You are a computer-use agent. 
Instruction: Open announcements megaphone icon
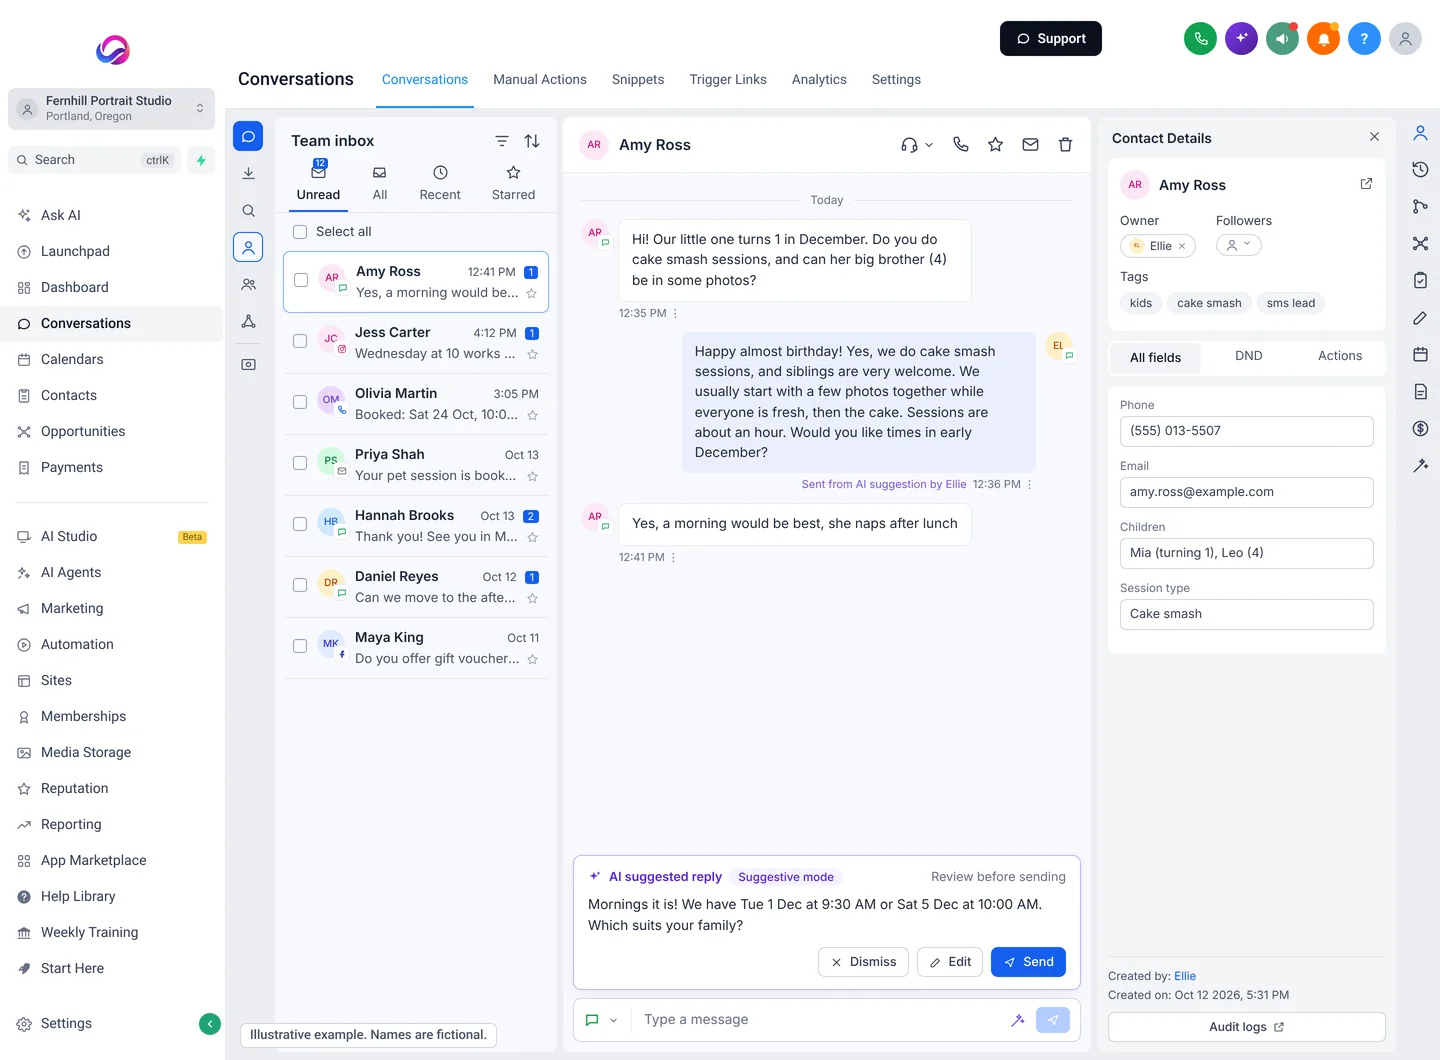[1282, 39]
